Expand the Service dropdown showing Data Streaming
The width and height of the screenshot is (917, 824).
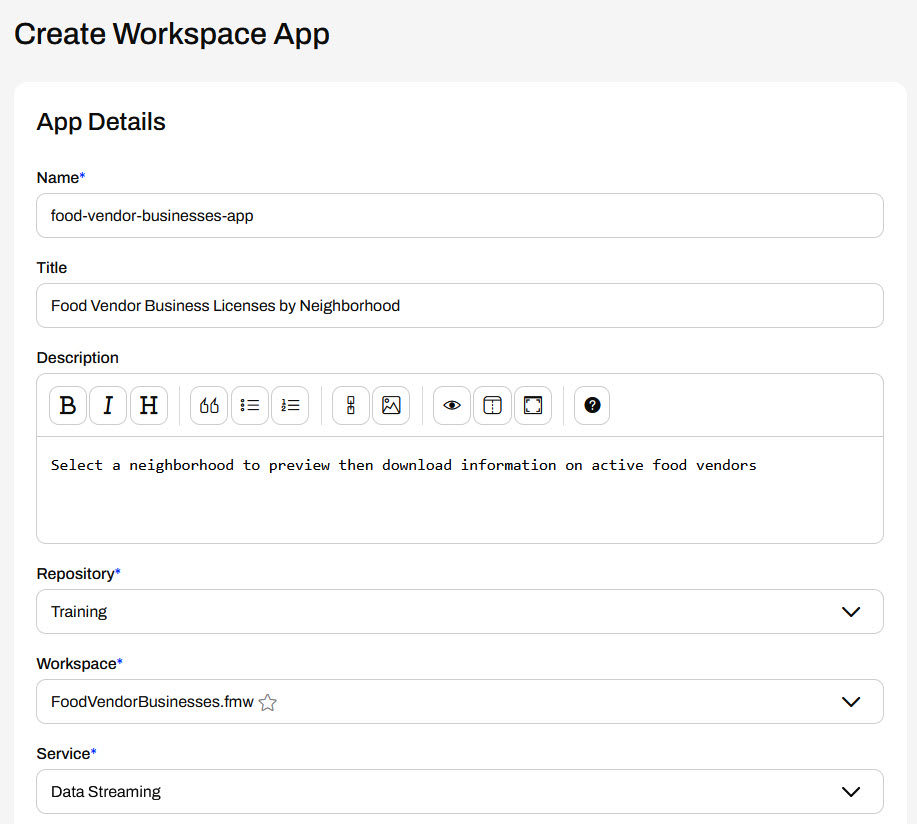pos(459,791)
